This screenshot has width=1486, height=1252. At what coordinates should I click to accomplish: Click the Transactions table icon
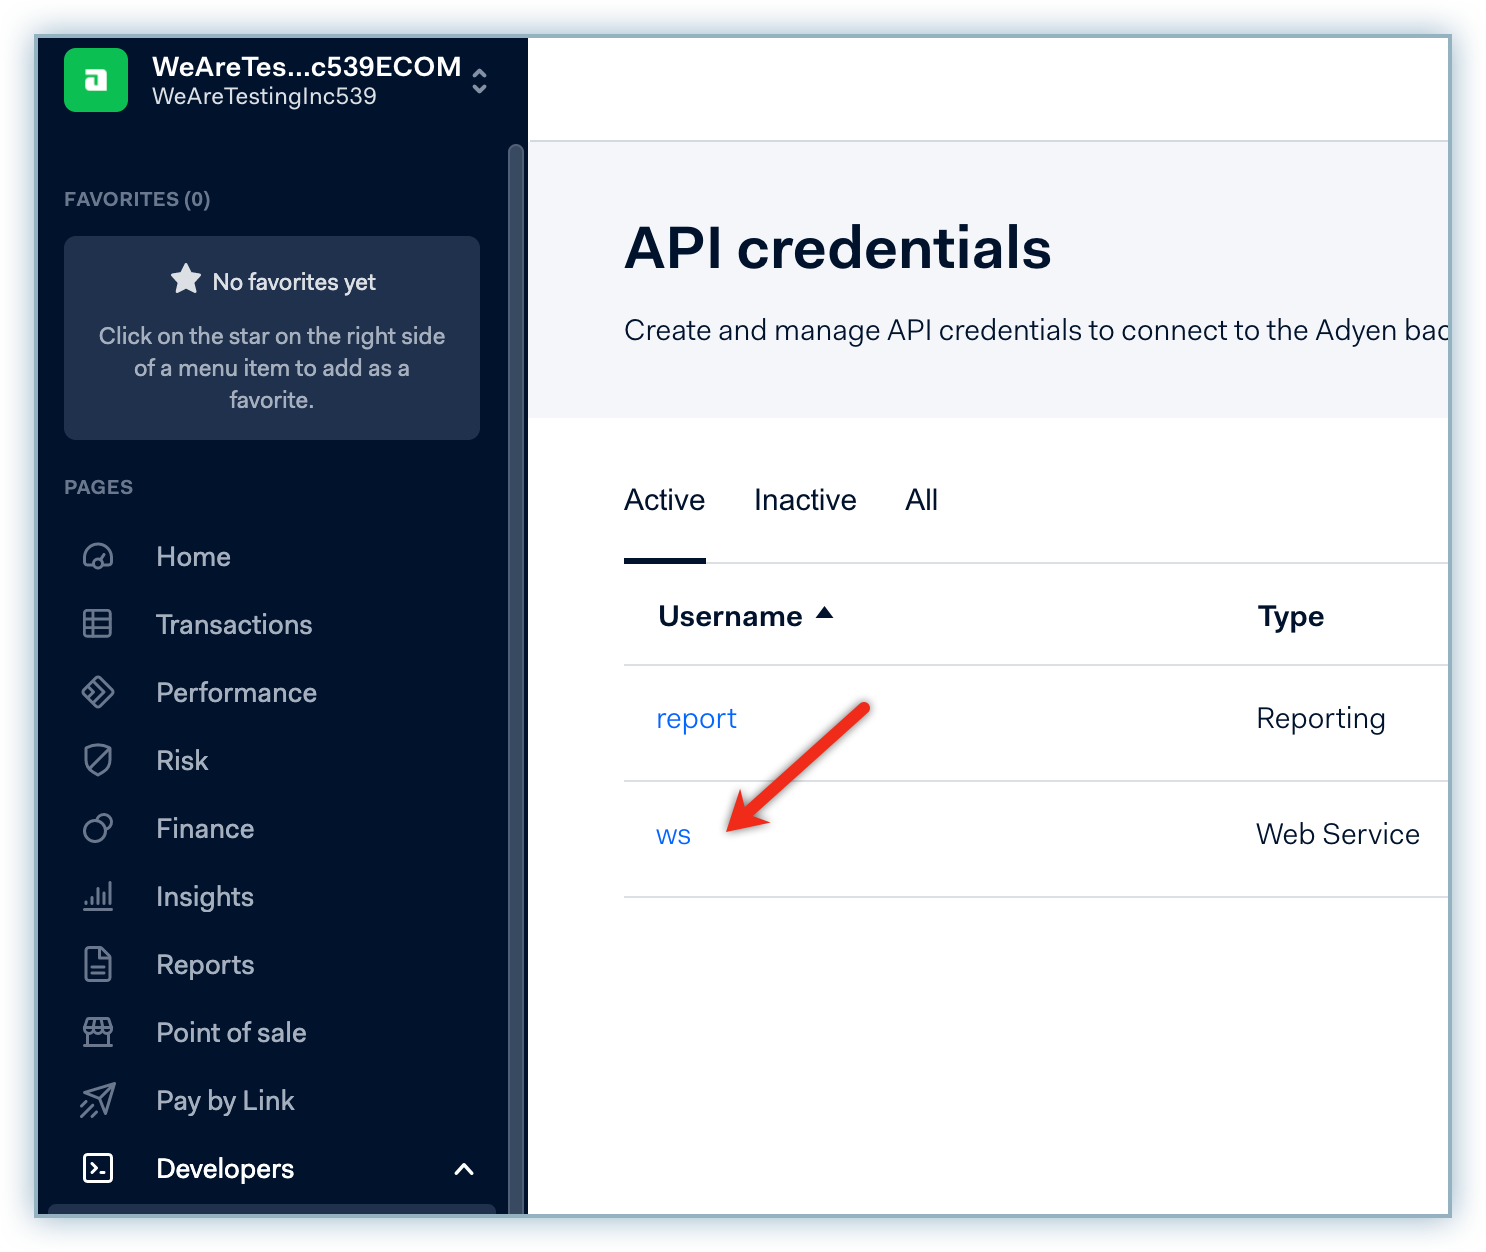[98, 624]
